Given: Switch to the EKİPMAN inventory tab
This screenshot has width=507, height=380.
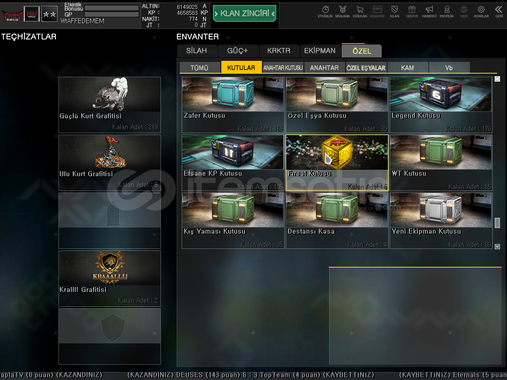Looking at the screenshot, I should point(320,51).
